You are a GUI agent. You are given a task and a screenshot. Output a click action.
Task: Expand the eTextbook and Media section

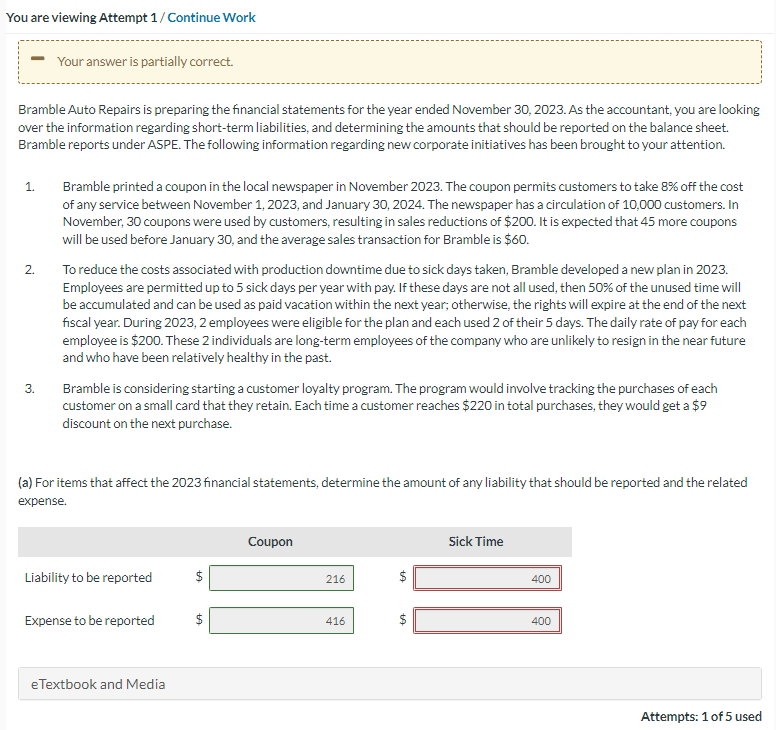coord(389,684)
